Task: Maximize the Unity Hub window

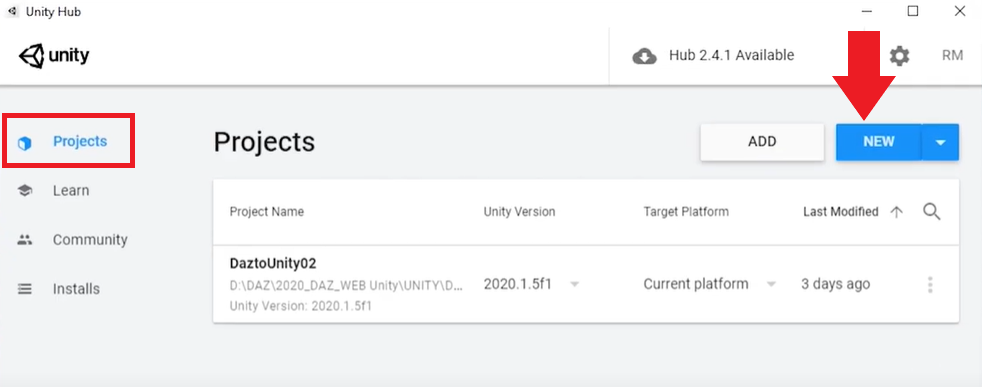Action: click(913, 11)
